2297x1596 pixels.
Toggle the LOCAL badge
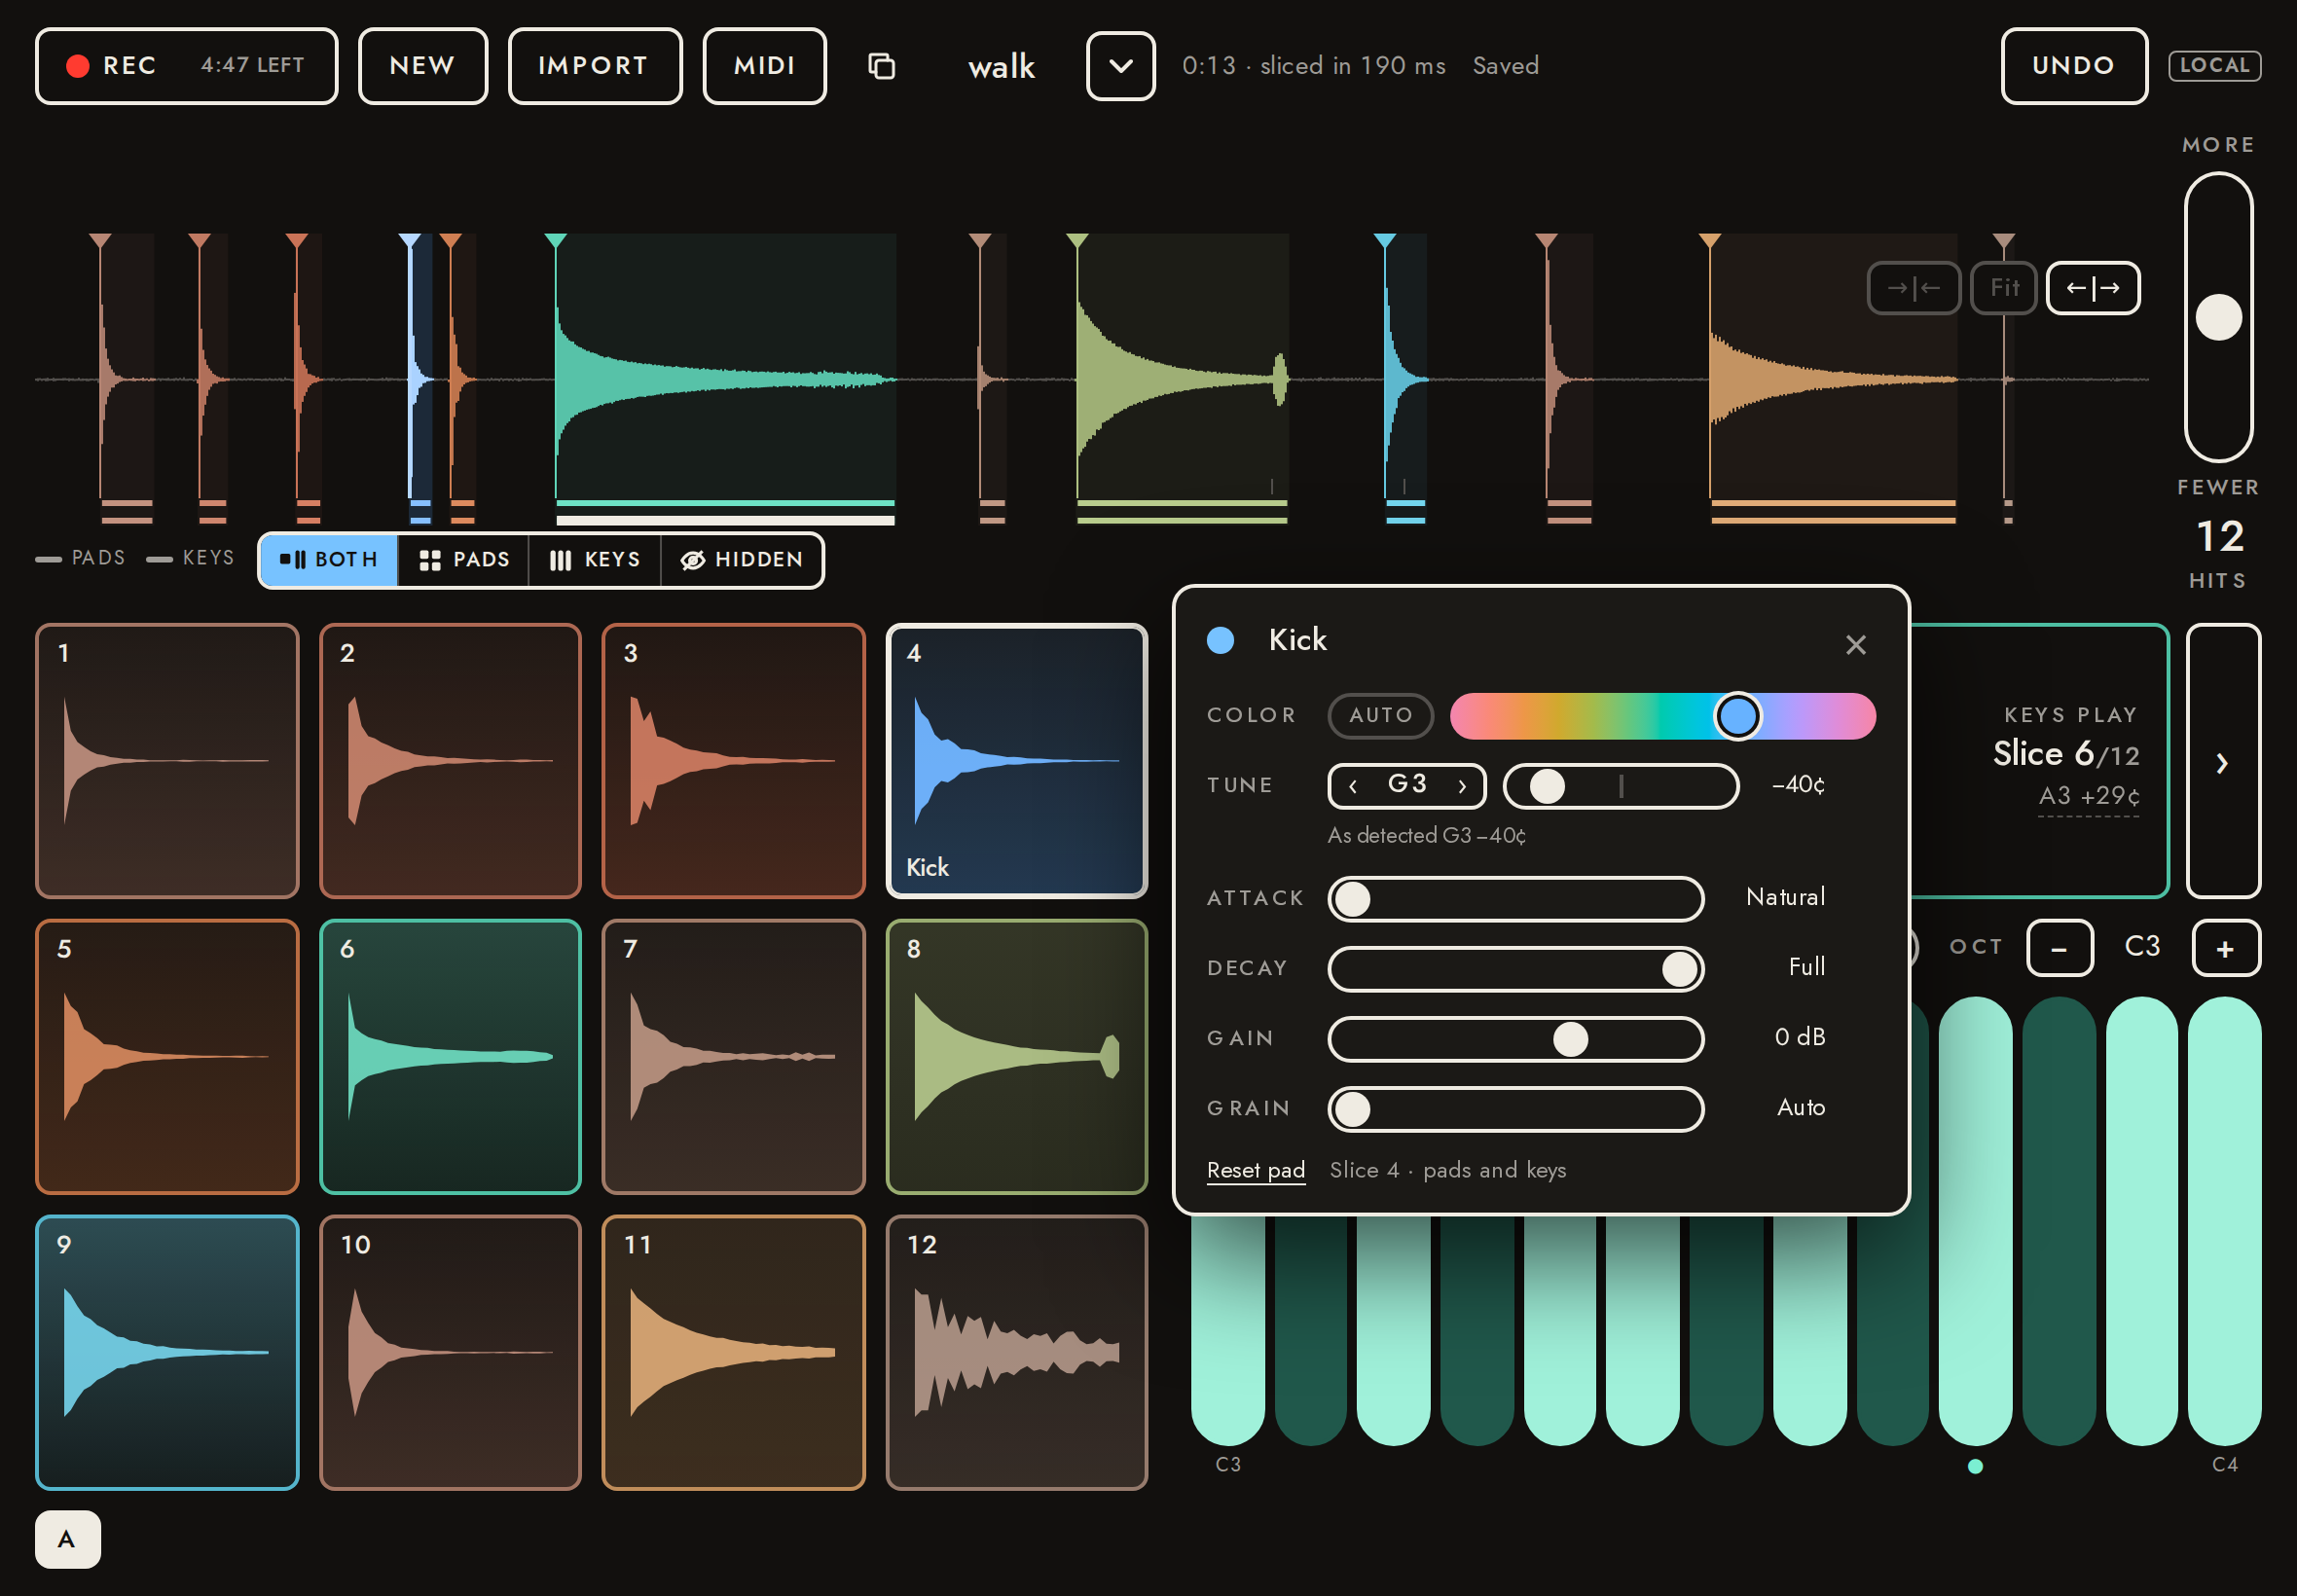[x=2214, y=66]
